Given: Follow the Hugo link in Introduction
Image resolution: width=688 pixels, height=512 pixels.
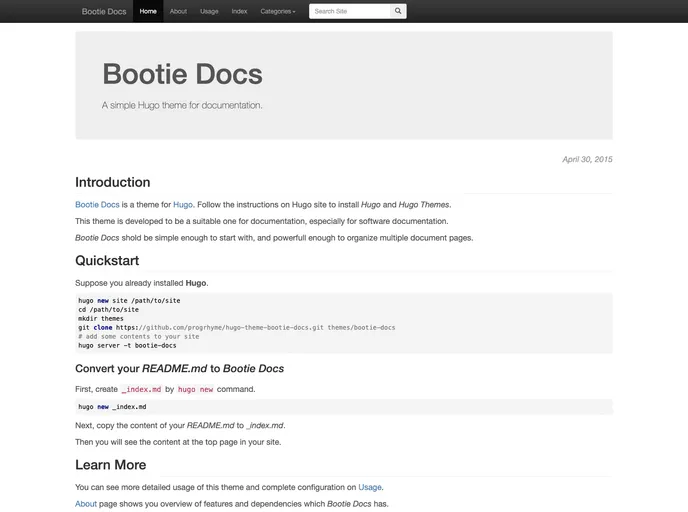Looking at the screenshot, I should (x=183, y=204).
